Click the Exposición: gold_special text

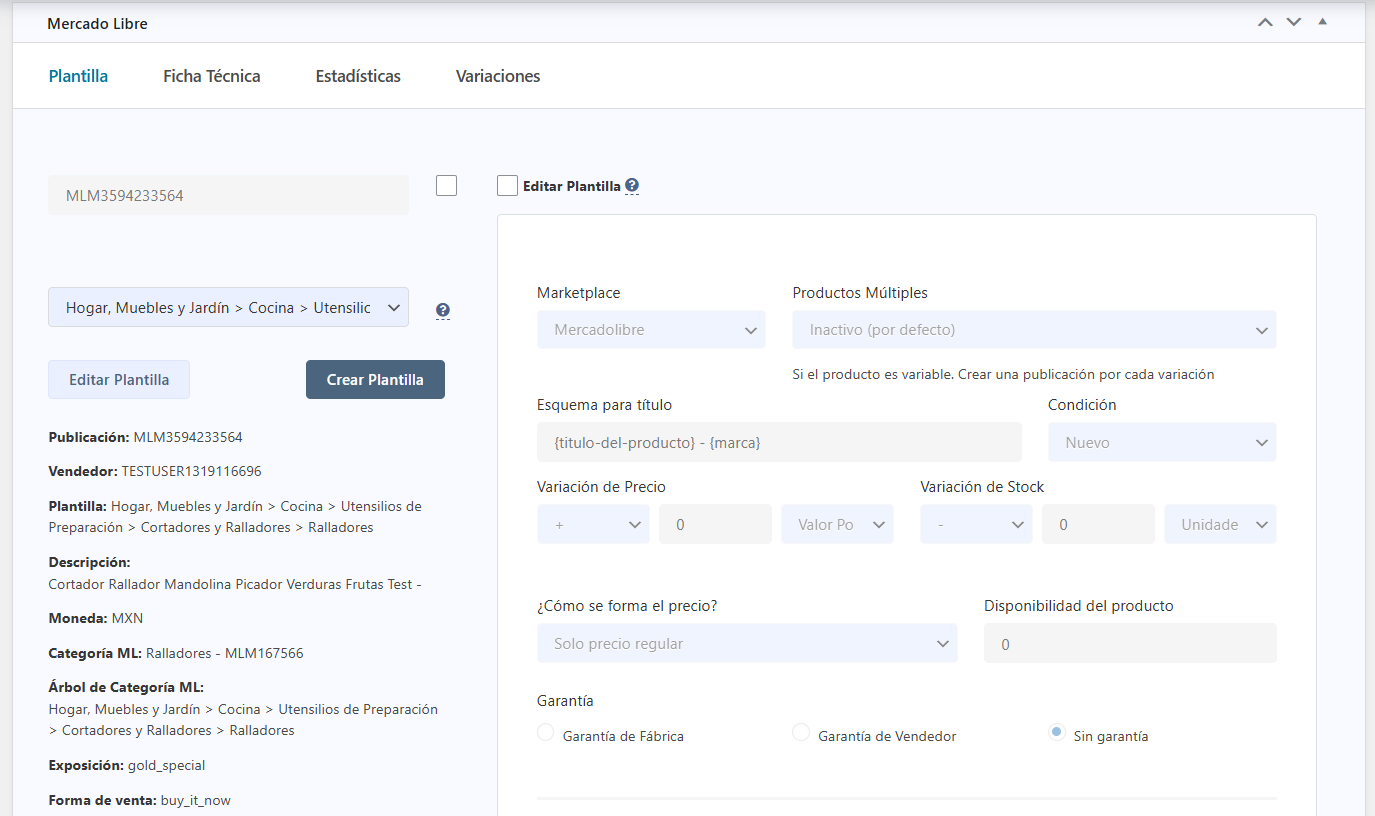point(127,765)
